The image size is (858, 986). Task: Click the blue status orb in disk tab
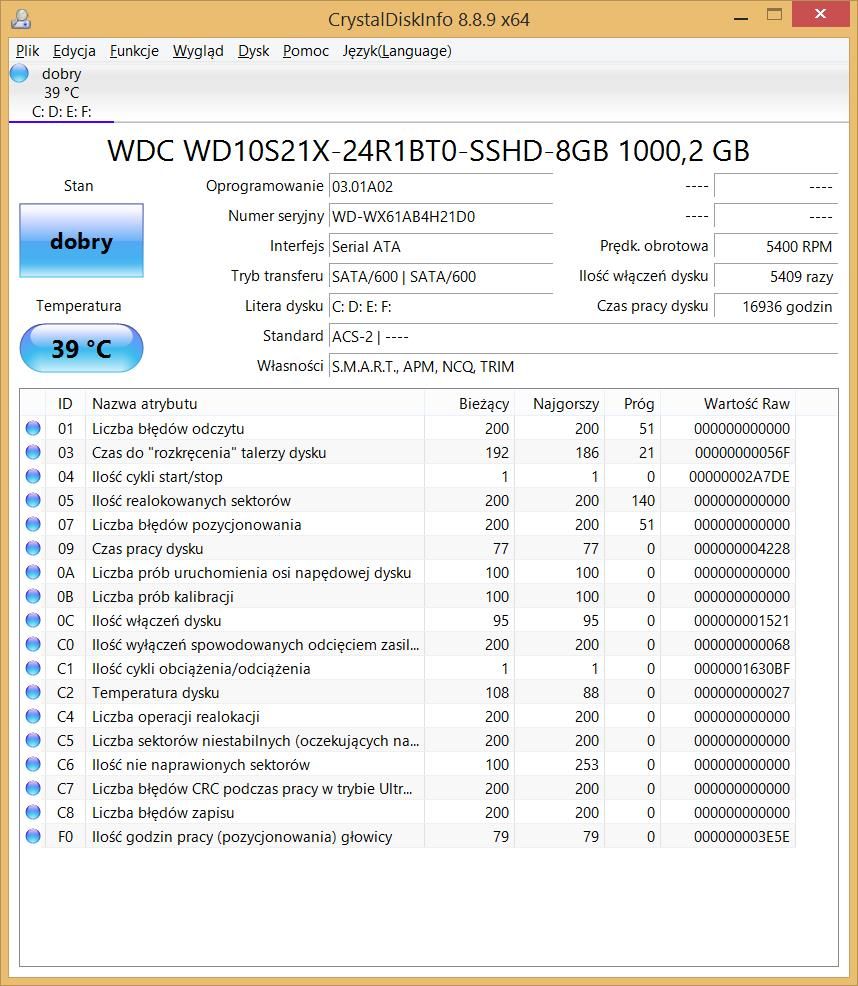pos(20,73)
